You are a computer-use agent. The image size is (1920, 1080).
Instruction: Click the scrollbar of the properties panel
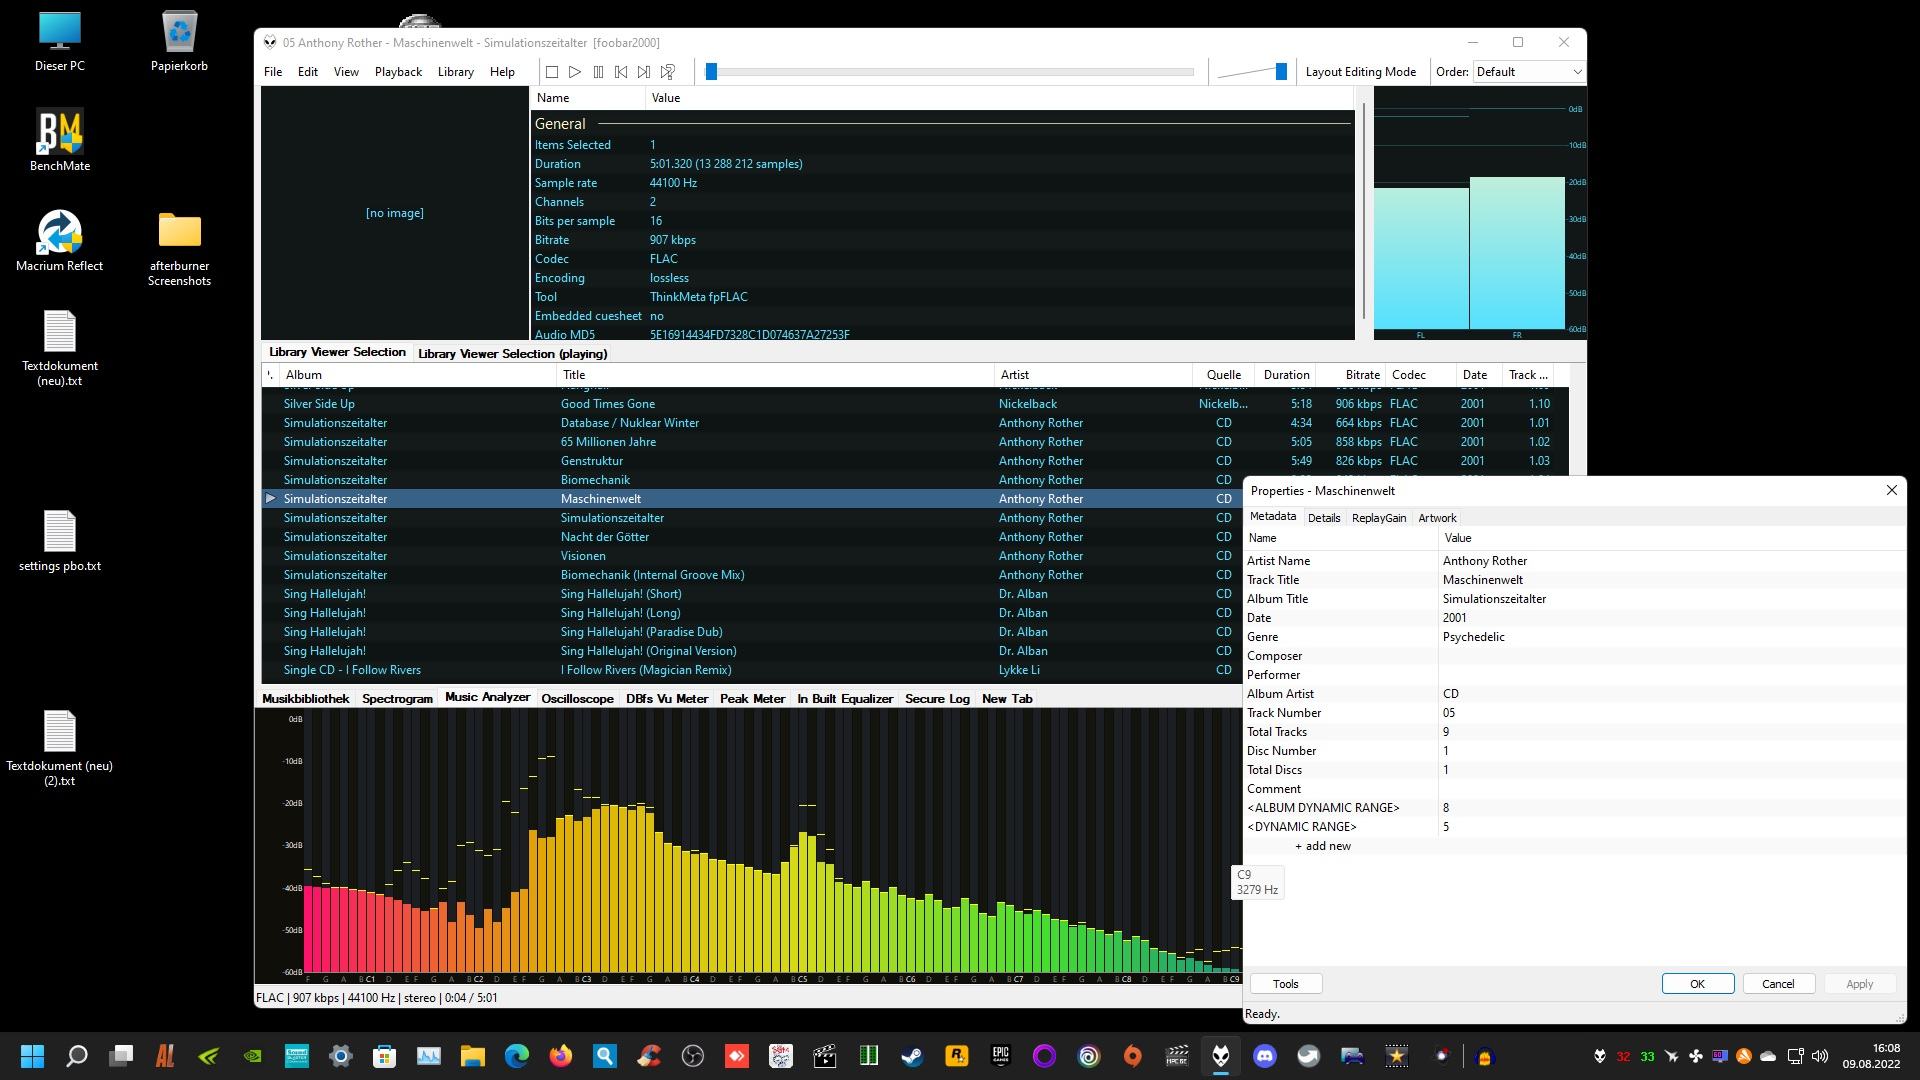tap(1362, 212)
